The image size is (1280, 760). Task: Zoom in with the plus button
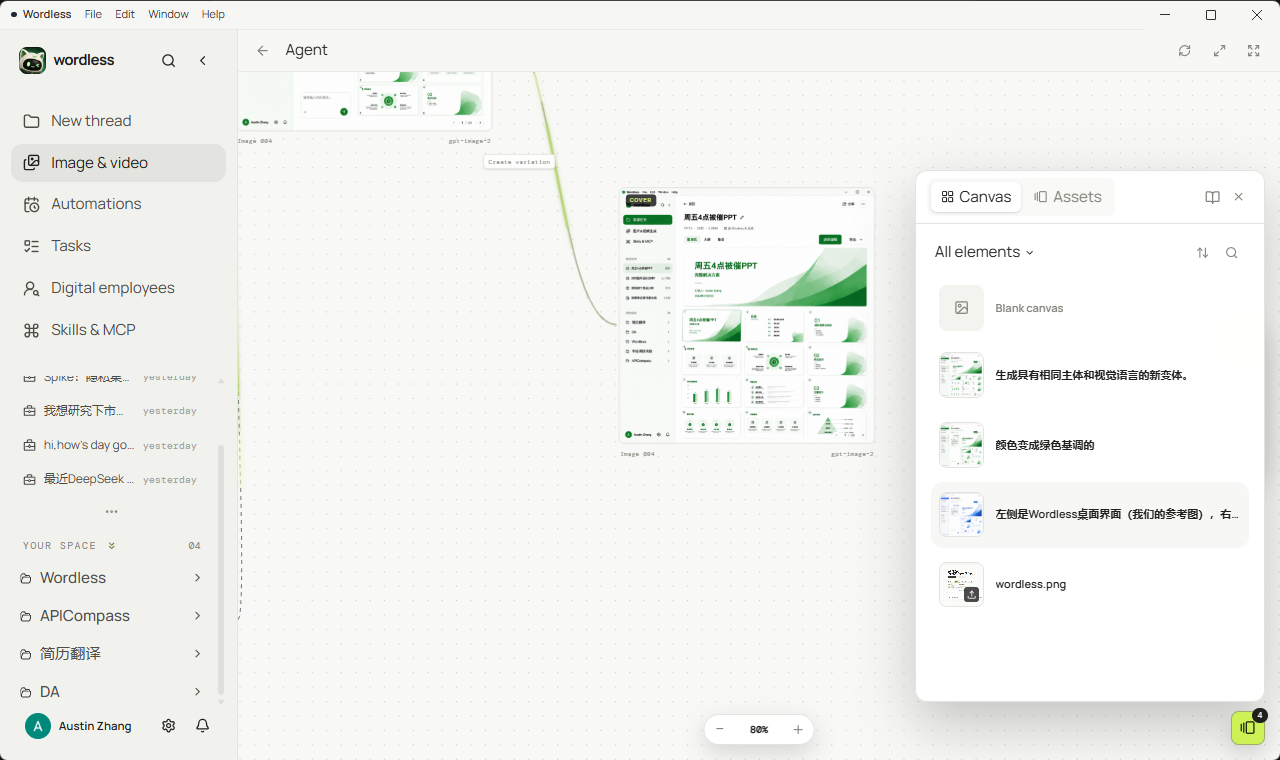798,730
